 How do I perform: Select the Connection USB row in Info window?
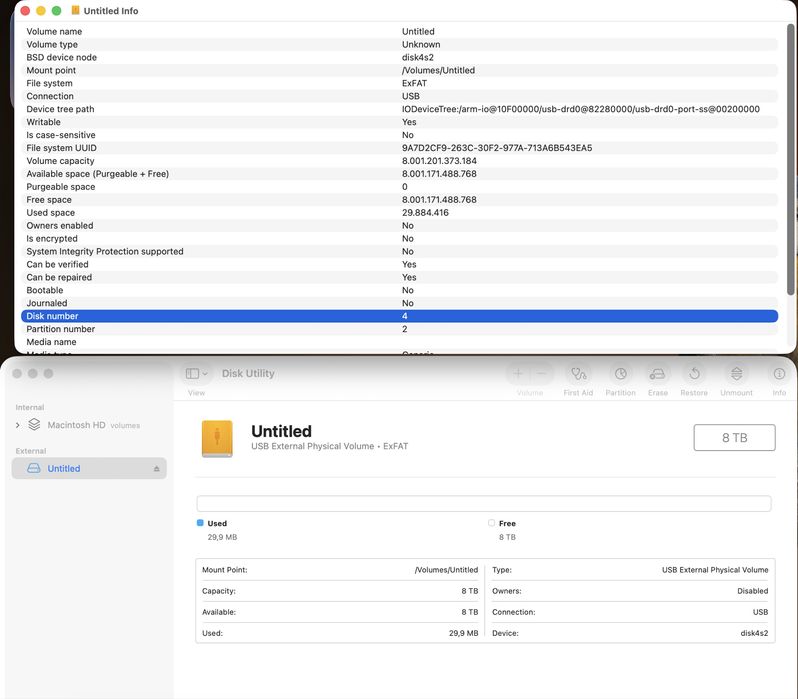click(x=400, y=96)
